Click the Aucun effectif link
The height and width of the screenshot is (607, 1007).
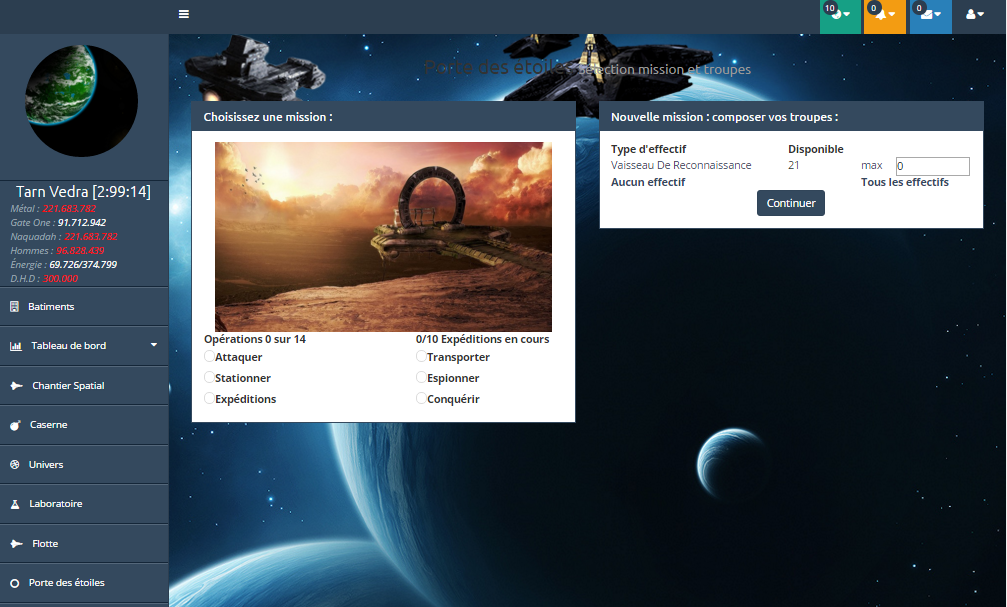coord(648,182)
